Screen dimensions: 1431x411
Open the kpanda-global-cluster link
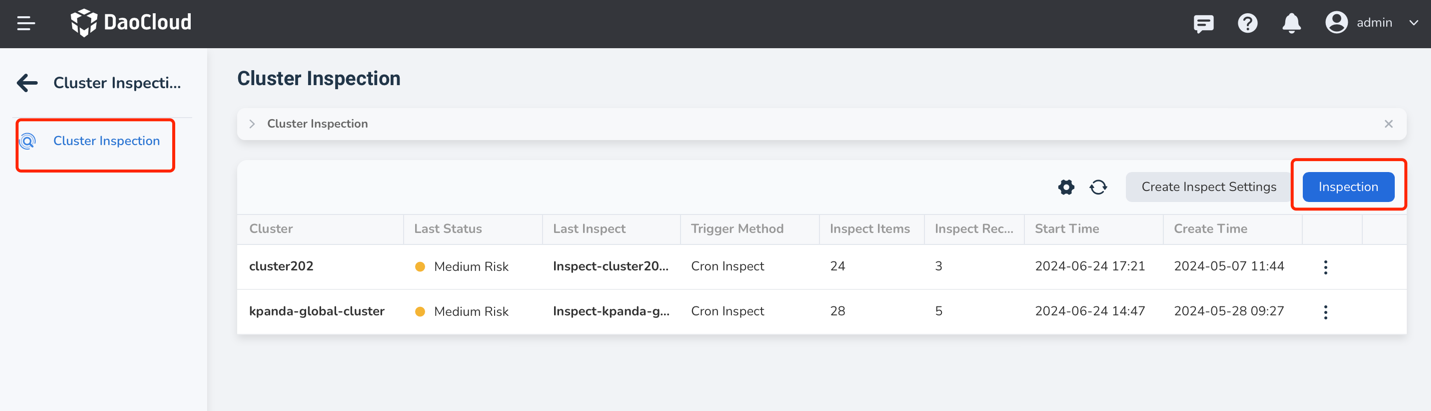point(316,311)
